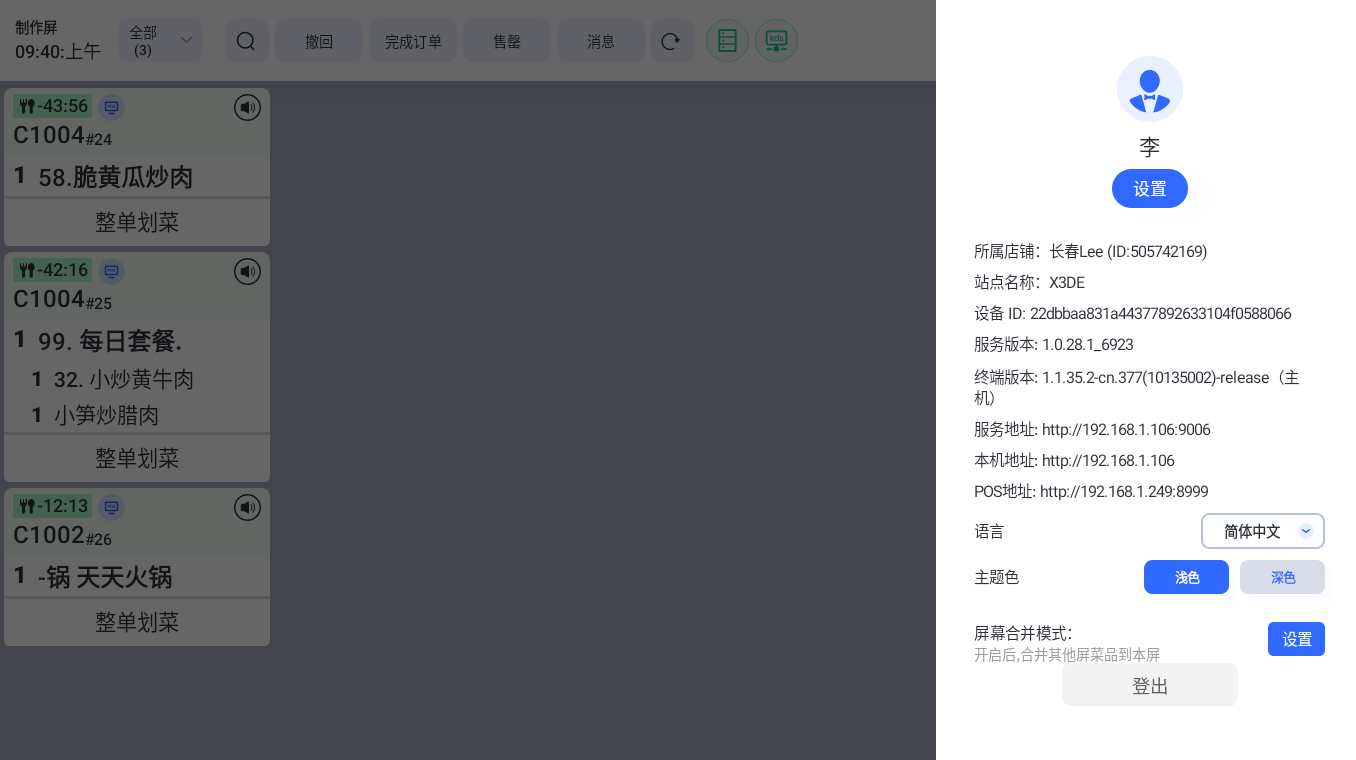The width and height of the screenshot is (1356, 760).
Task: Click the screen icon on order #24
Action: [x=112, y=107]
